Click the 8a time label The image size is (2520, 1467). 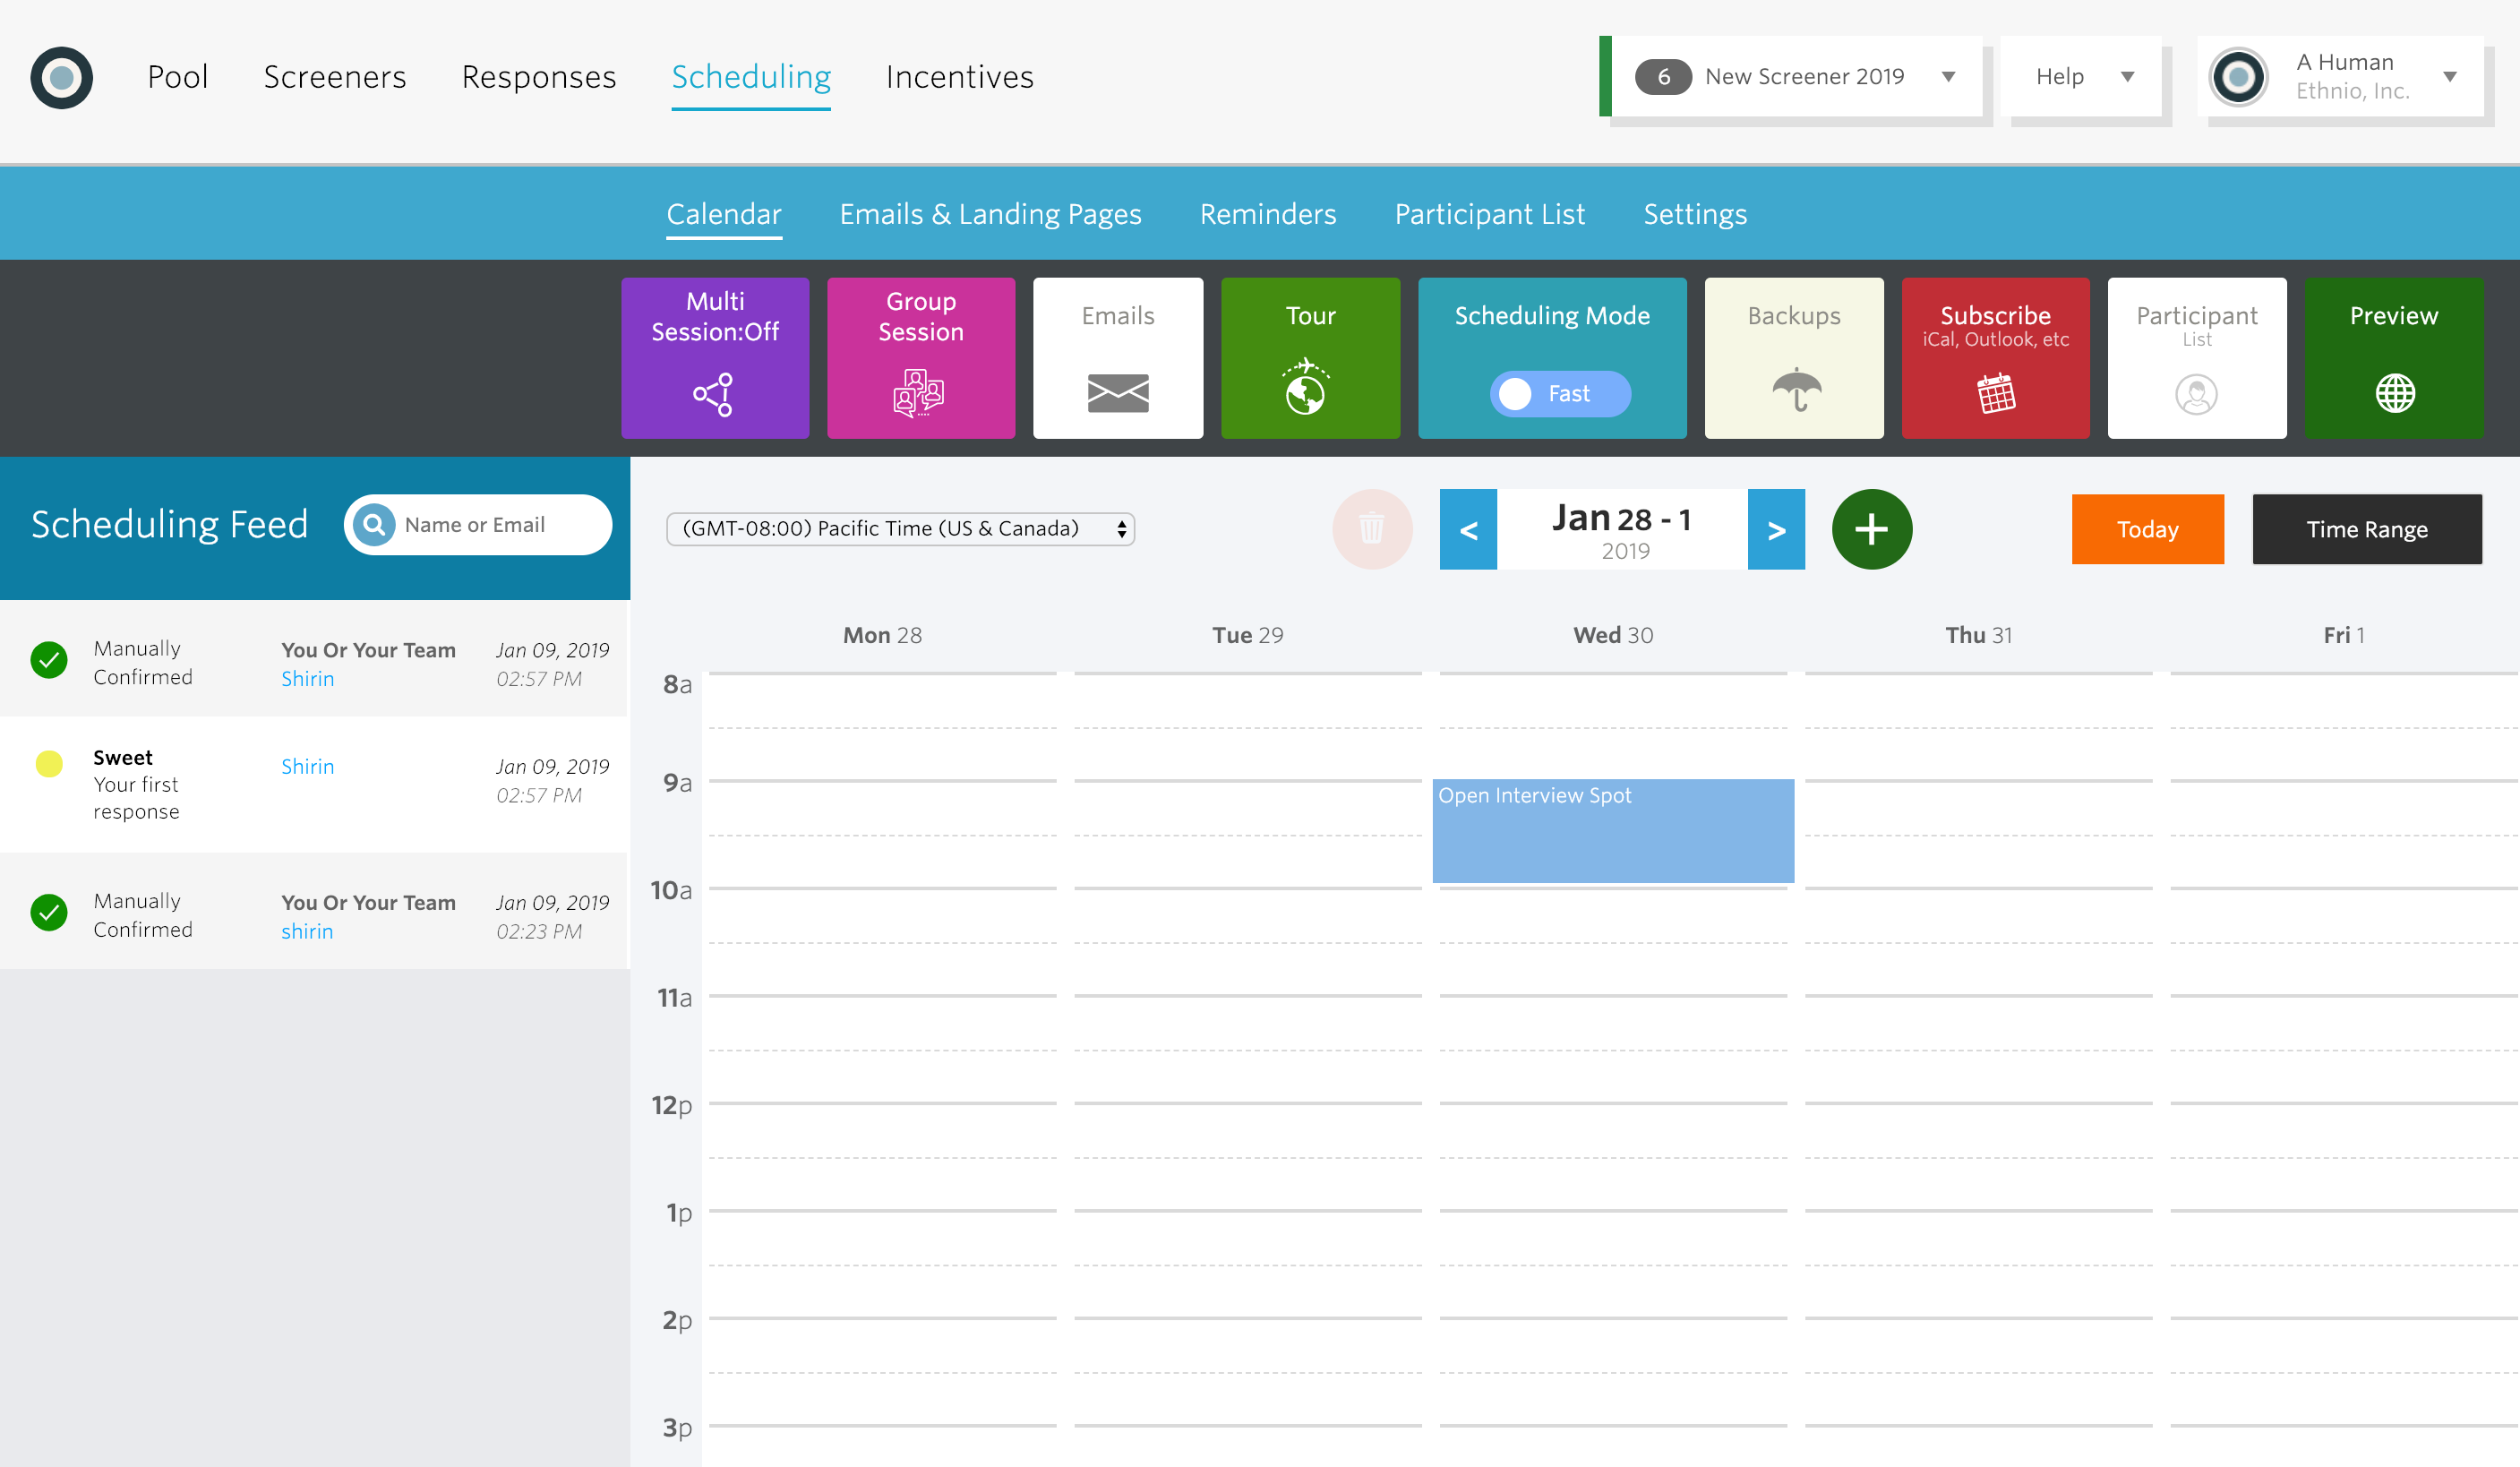pyautogui.click(x=677, y=684)
